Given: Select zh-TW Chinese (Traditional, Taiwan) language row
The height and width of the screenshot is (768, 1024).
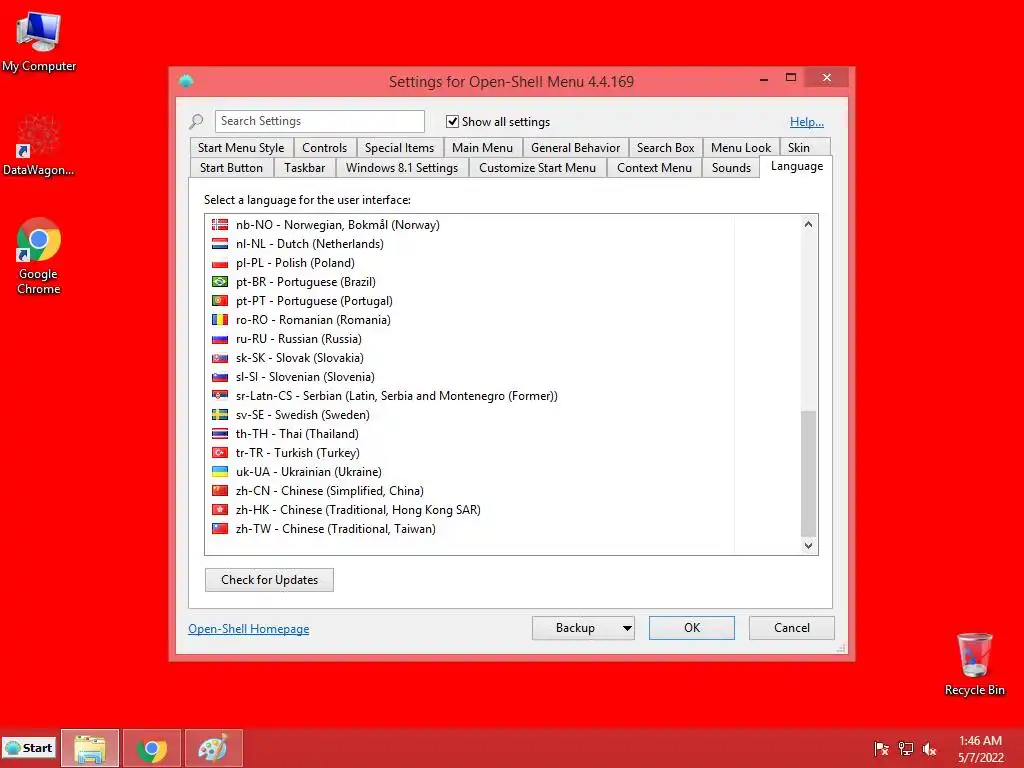Looking at the screenshot, I should [x=470, y=529].
